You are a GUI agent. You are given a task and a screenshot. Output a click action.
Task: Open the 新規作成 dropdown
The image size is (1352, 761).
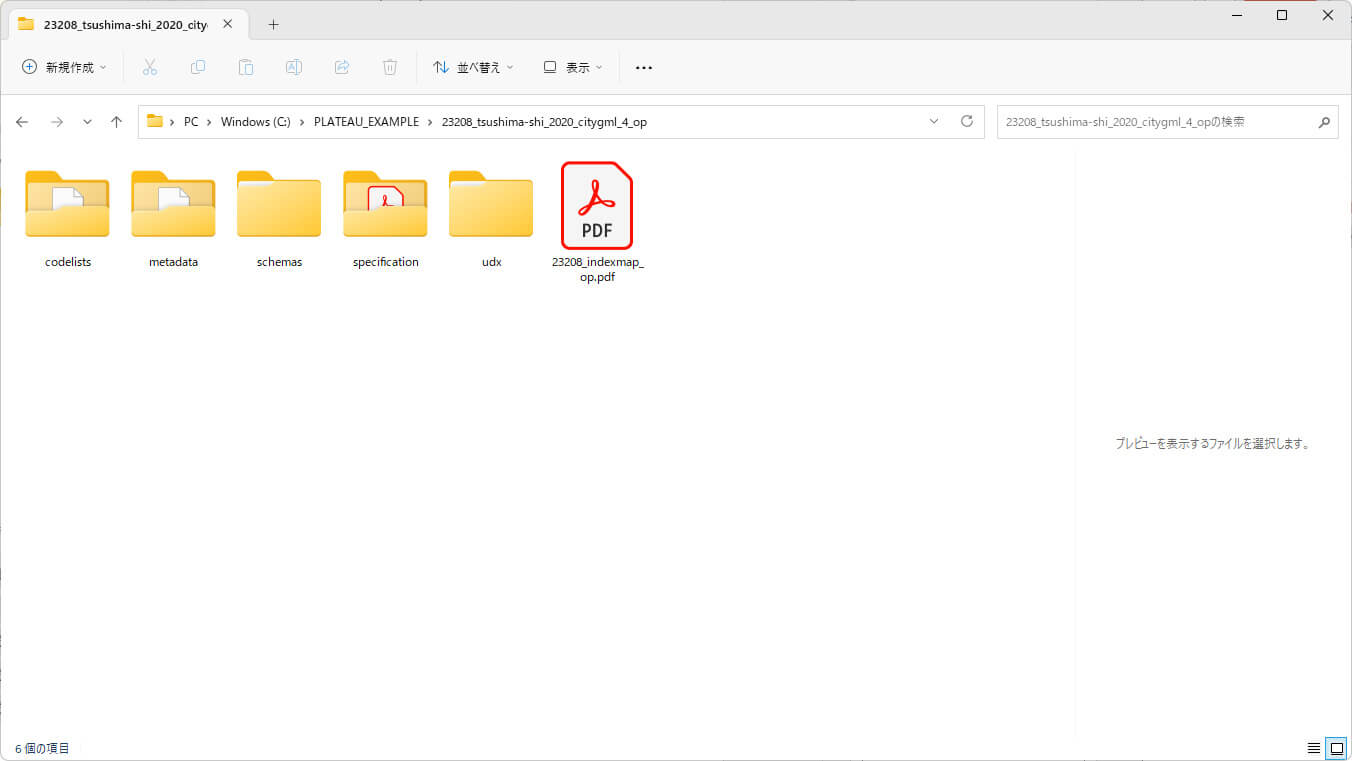64,67
